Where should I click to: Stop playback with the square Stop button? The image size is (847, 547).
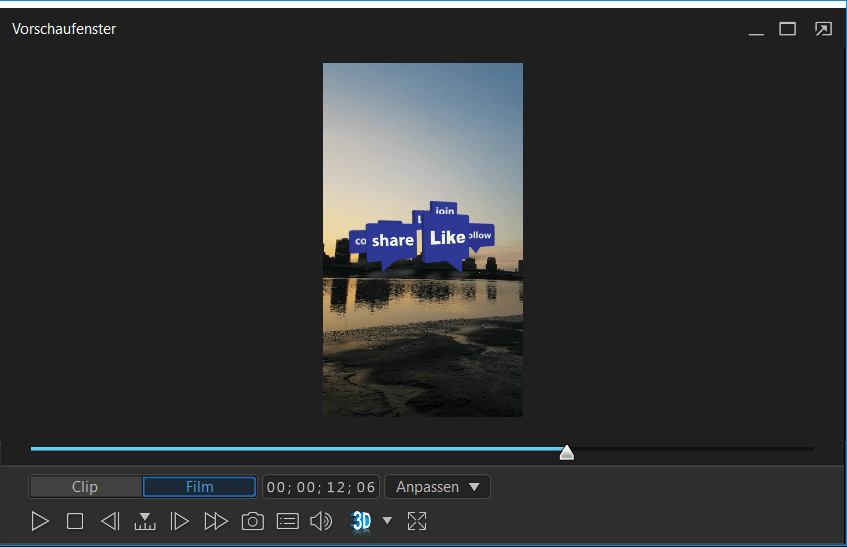[75, 521]
